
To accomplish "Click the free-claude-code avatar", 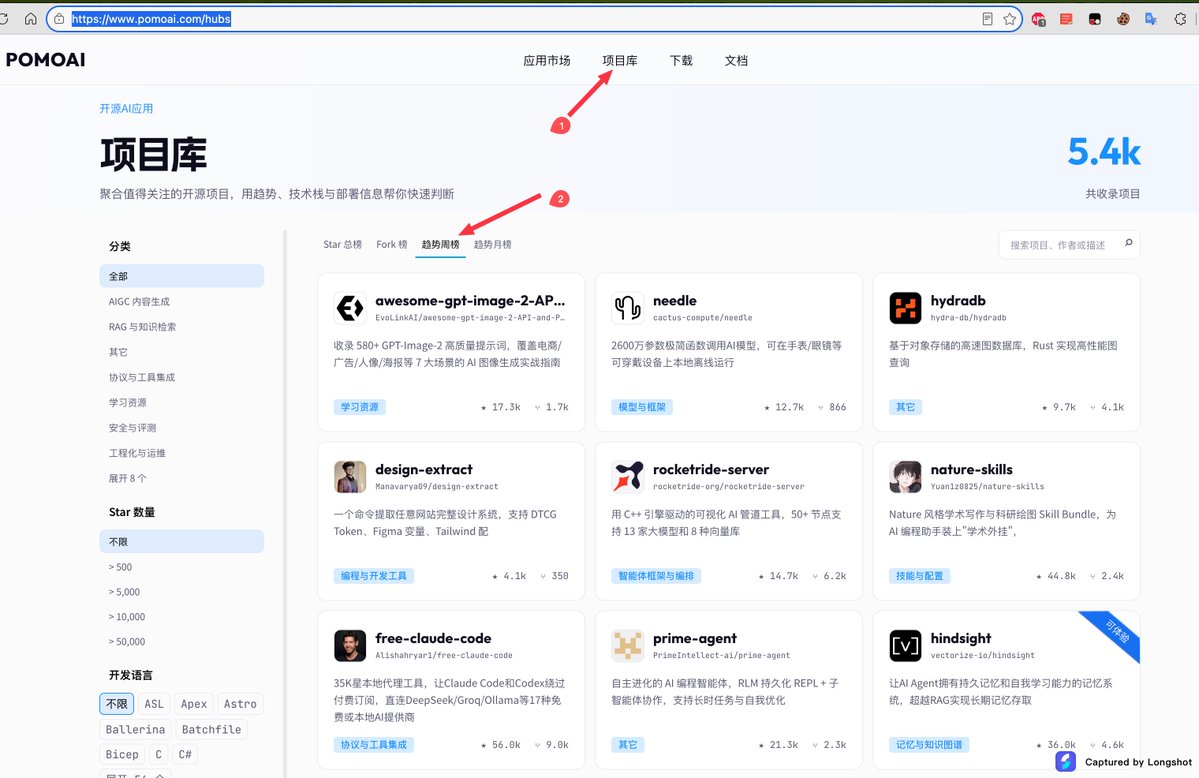I will pyautogui.click(x=350, y=646).
